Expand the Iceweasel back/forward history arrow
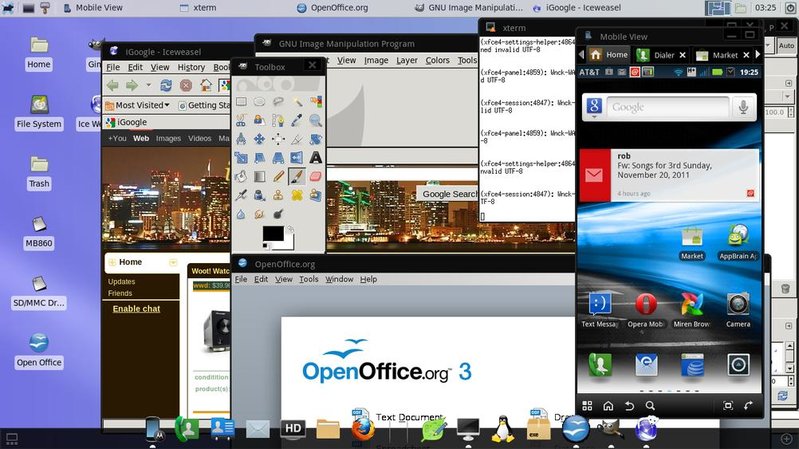 pyautogui.click(x=148, y=85)
